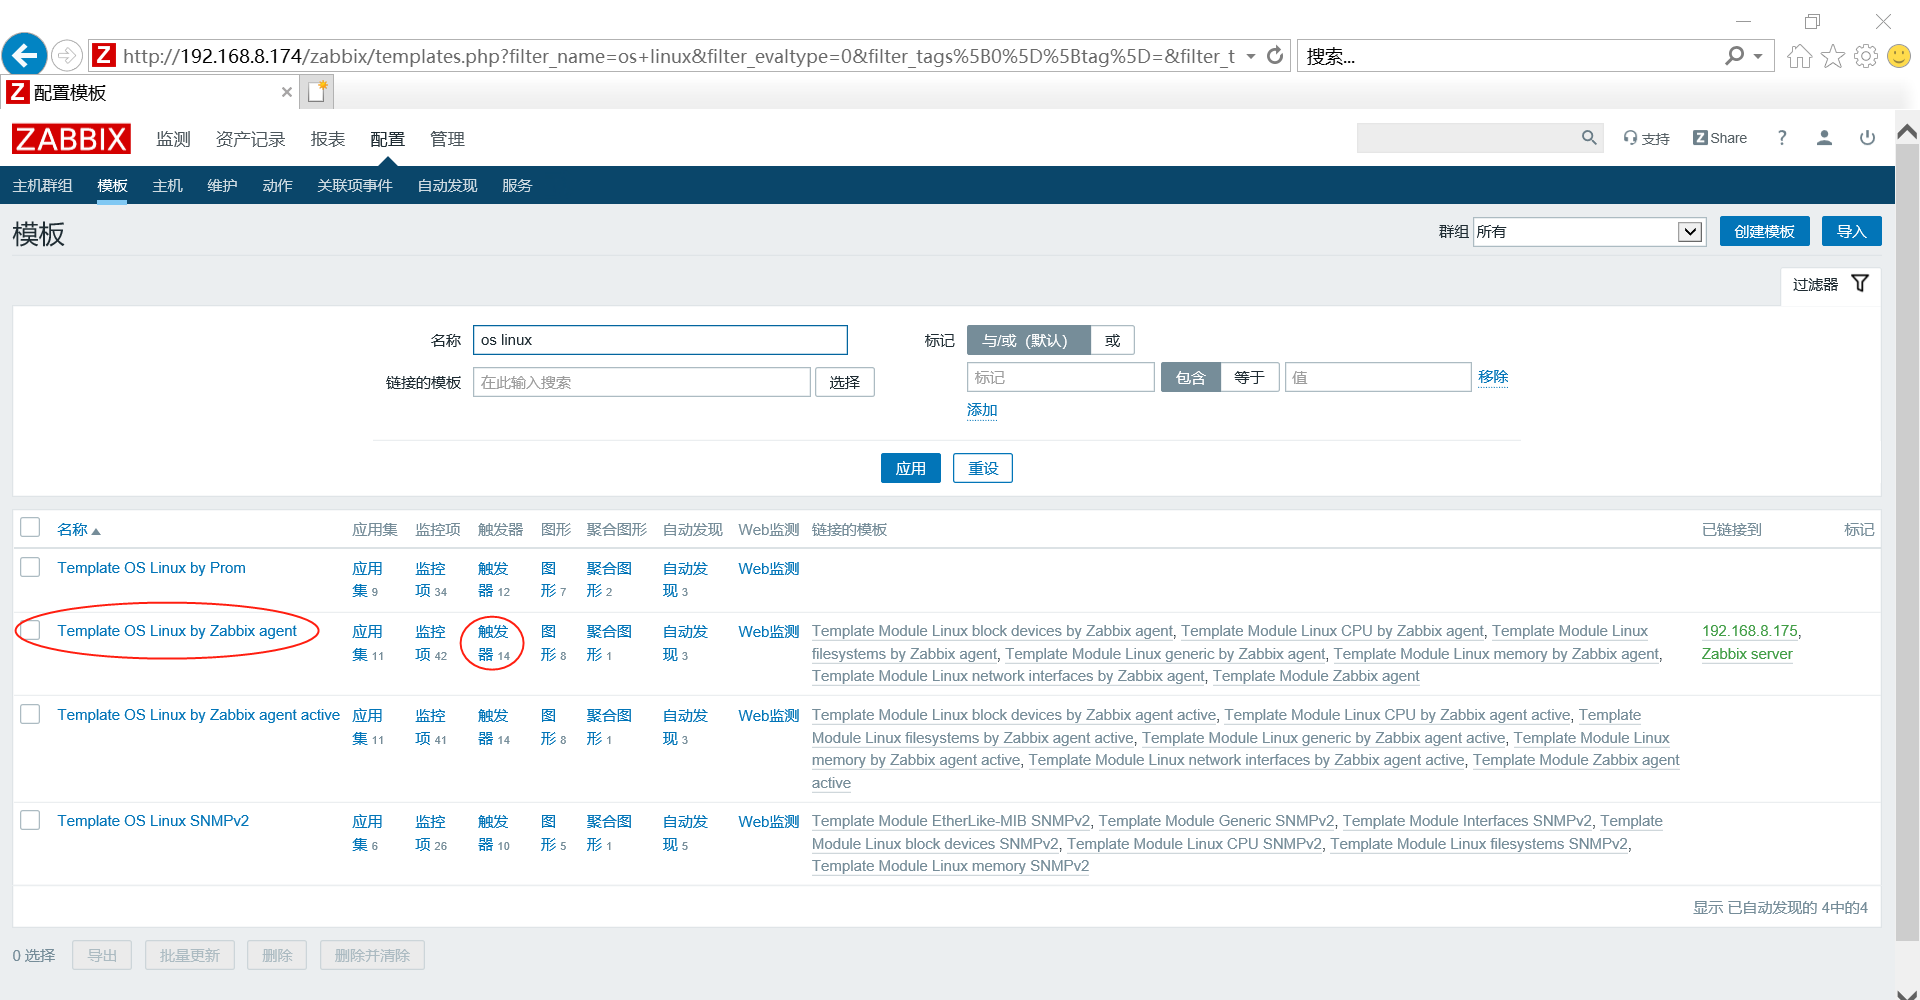Switch to the 主机 submenu
This screenshot has height=1000, width=1920.
(x=167, y=186)
